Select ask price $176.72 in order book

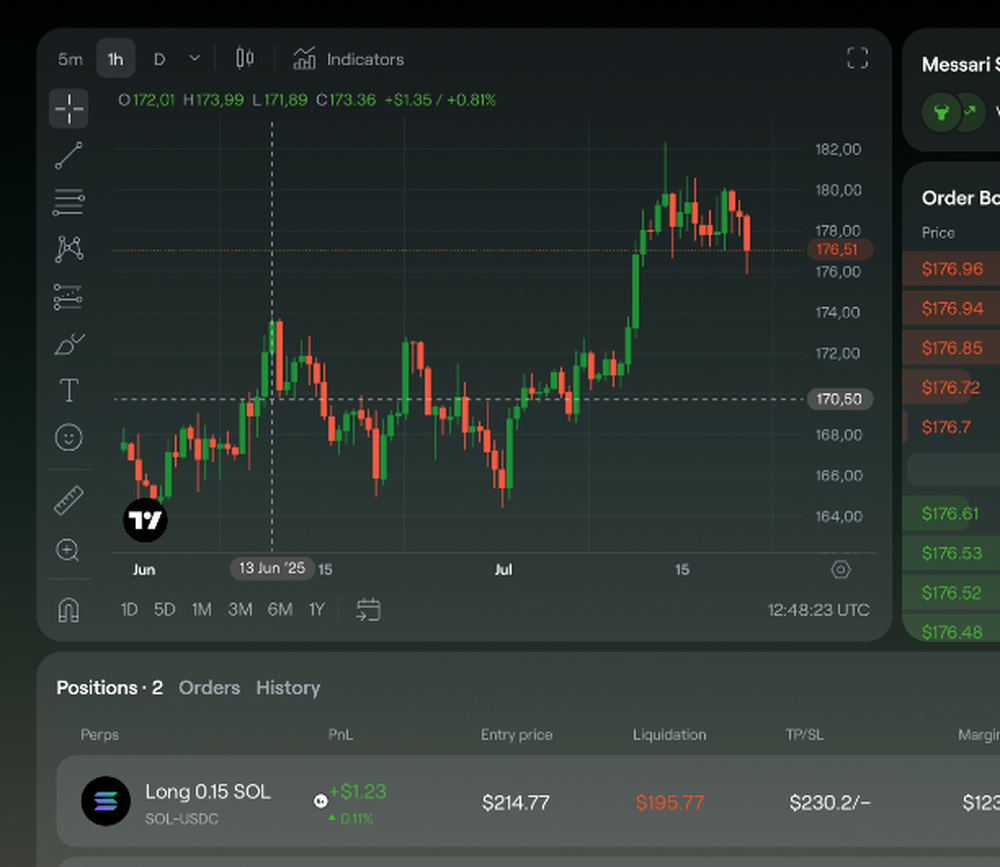click(952, 387)
